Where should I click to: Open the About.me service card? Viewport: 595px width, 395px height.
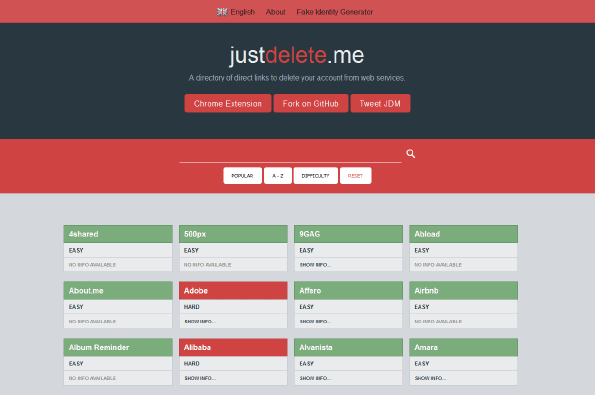[x=118, y=291]
